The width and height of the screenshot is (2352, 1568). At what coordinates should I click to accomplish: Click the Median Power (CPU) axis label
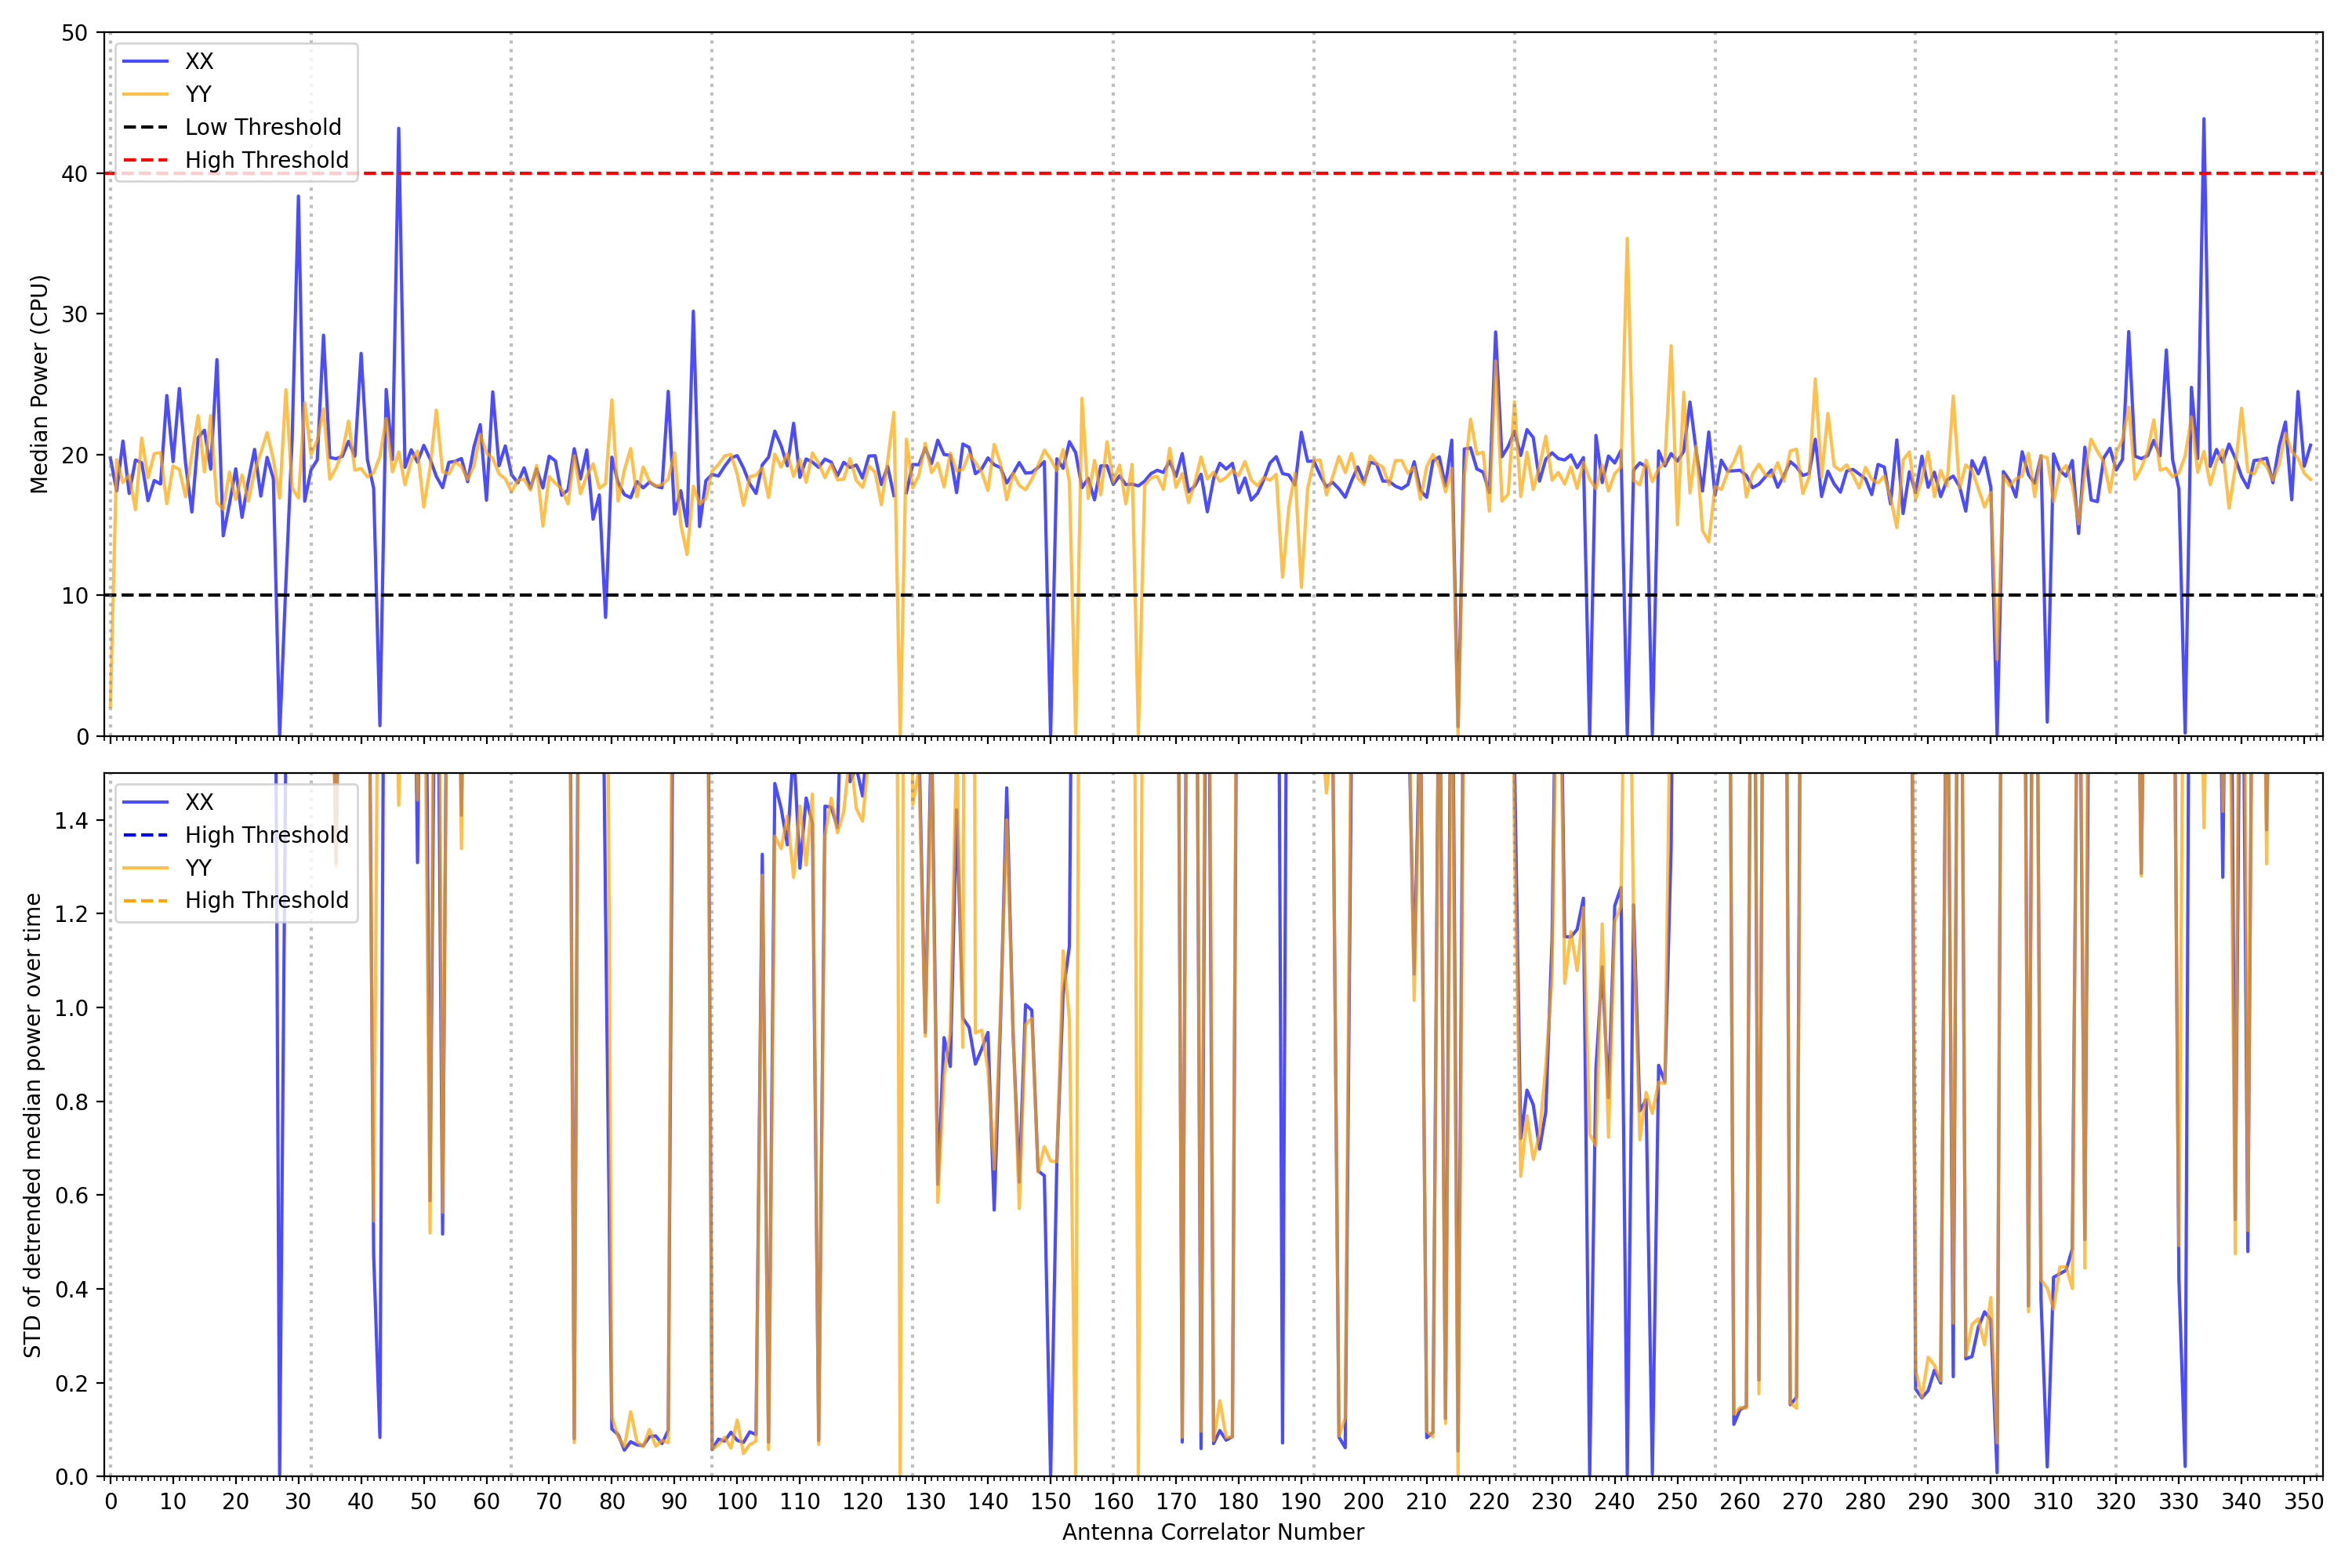tap(39, 384)
